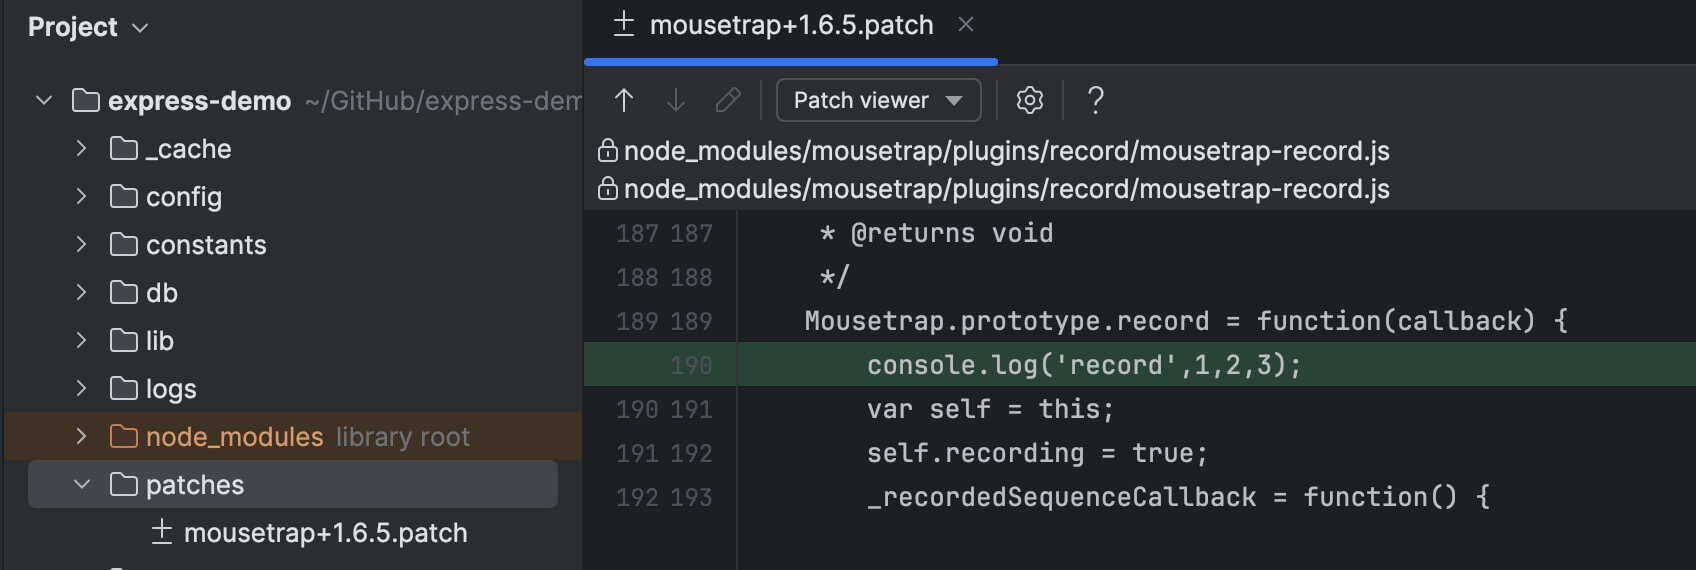Collapse the express-demo root folder
This screenshot has width=1696, height=570.
[x=44, y=100]
